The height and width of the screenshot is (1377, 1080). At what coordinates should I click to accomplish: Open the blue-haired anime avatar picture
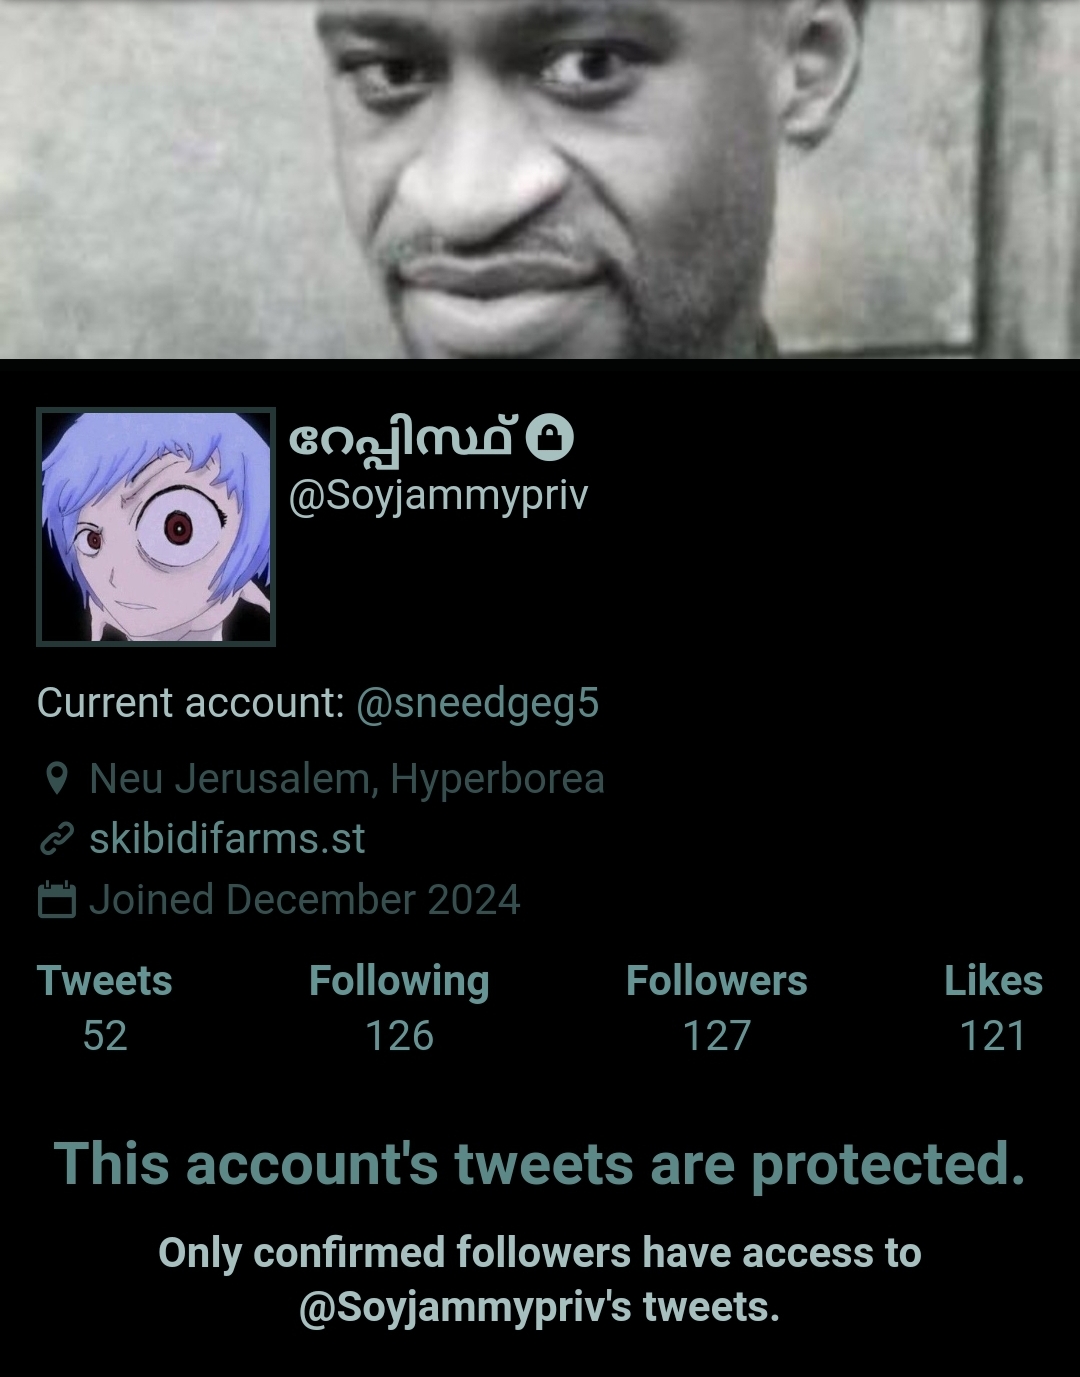click(x=156, y=526)
